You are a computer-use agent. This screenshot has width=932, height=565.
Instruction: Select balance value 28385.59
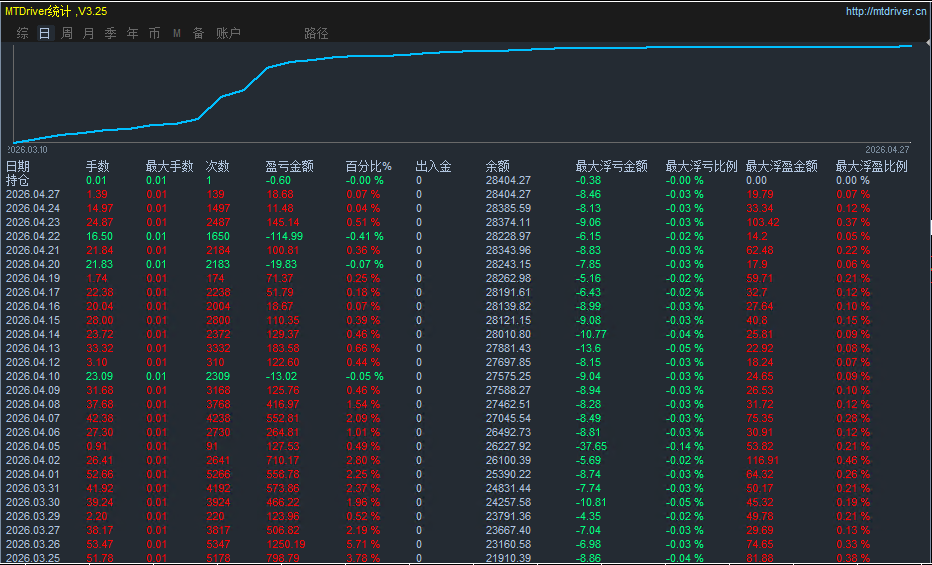(x=508, y=208)
